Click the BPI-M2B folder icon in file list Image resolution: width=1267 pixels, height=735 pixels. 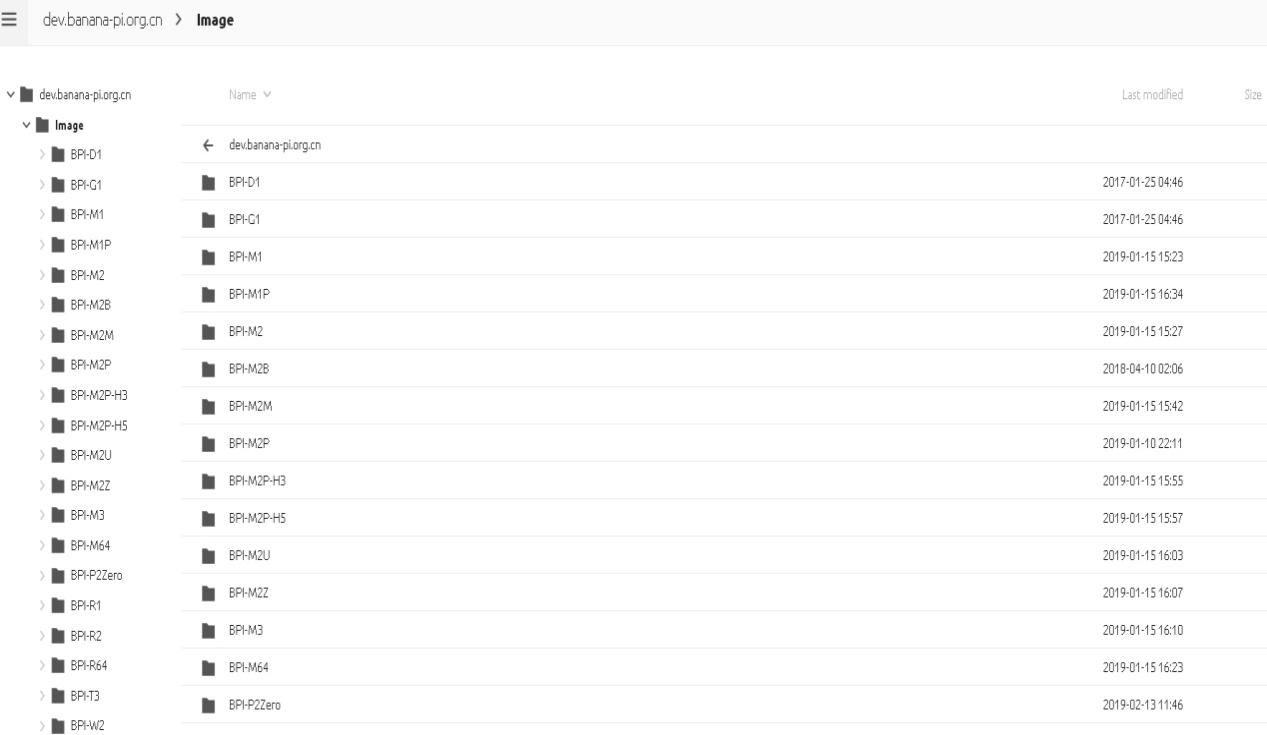[208, 369]
